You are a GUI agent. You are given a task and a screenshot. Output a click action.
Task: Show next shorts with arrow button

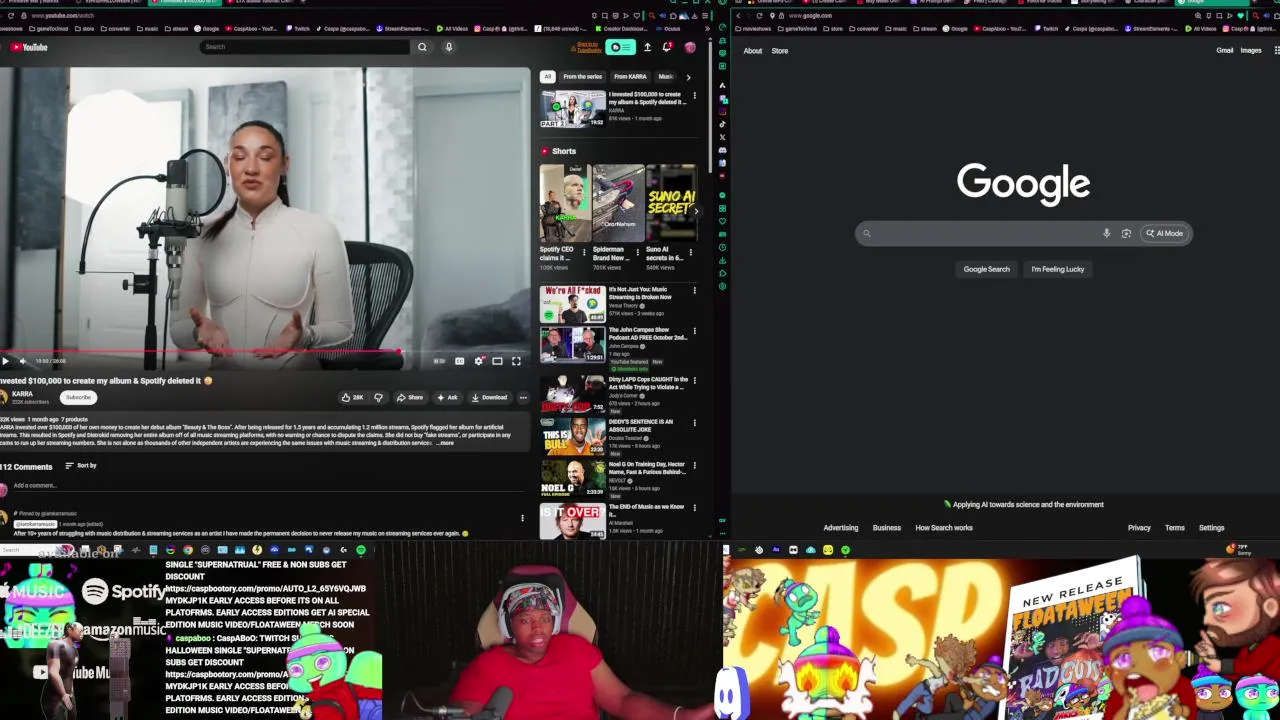point(696,211)
